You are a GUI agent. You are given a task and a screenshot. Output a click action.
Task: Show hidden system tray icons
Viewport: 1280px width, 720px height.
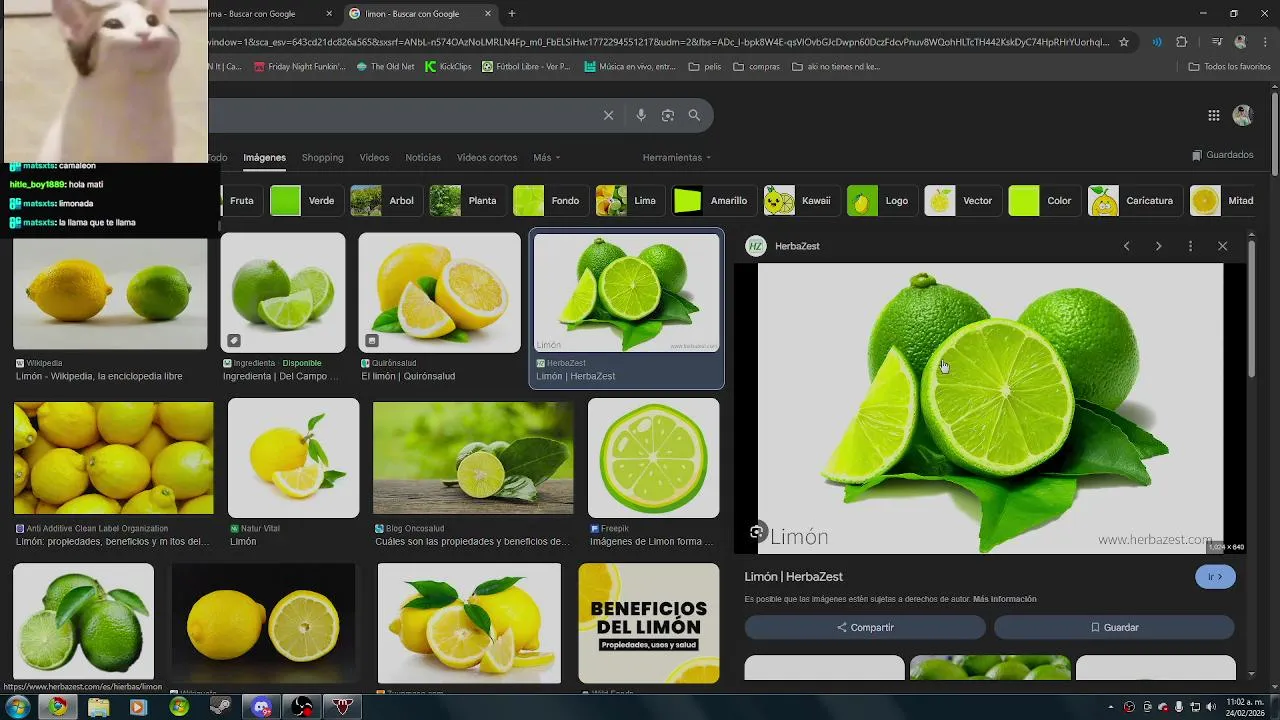[1110, 707]
